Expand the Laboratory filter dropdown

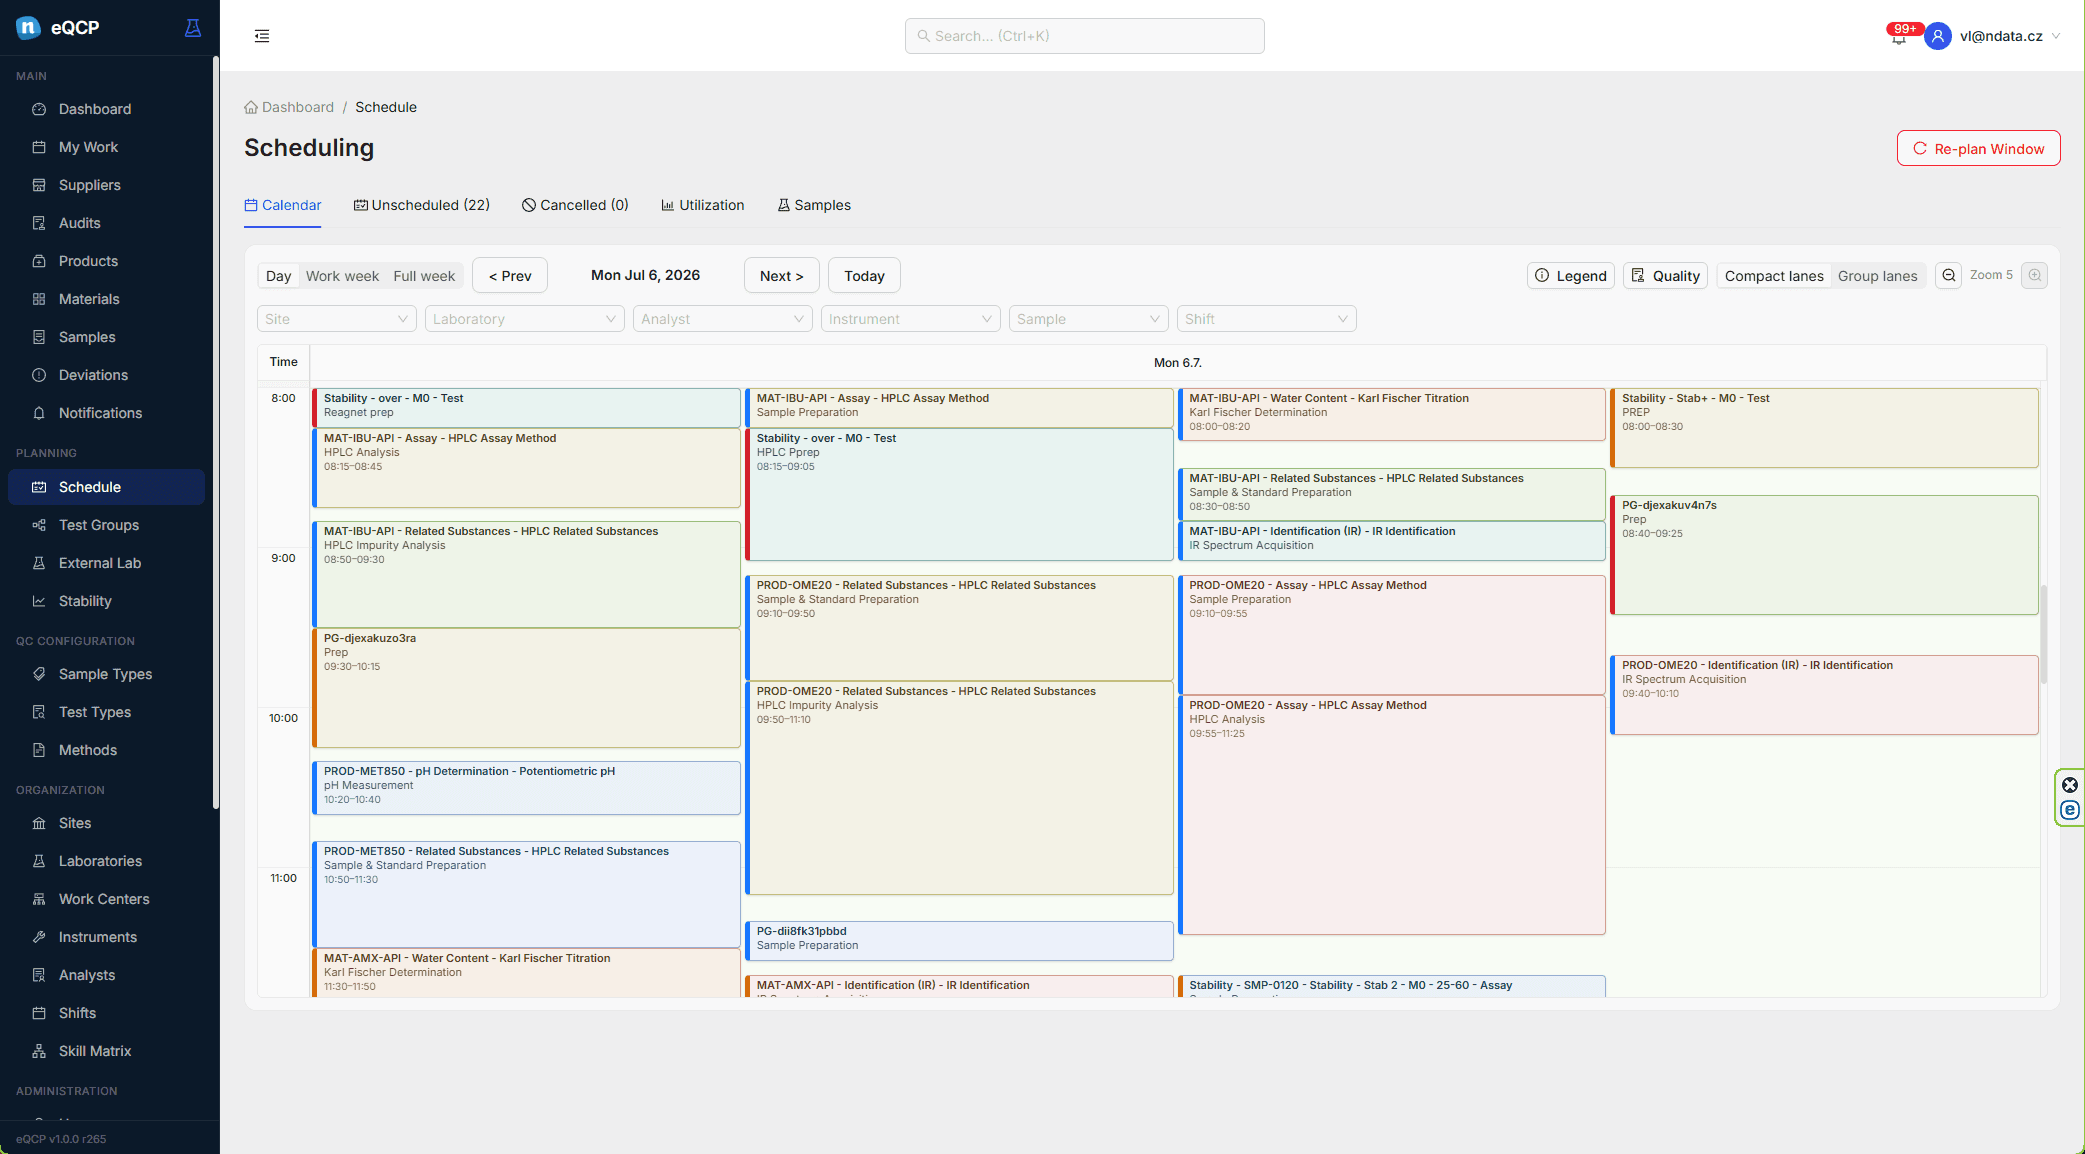pyautogui.click(x=525, y=319)
